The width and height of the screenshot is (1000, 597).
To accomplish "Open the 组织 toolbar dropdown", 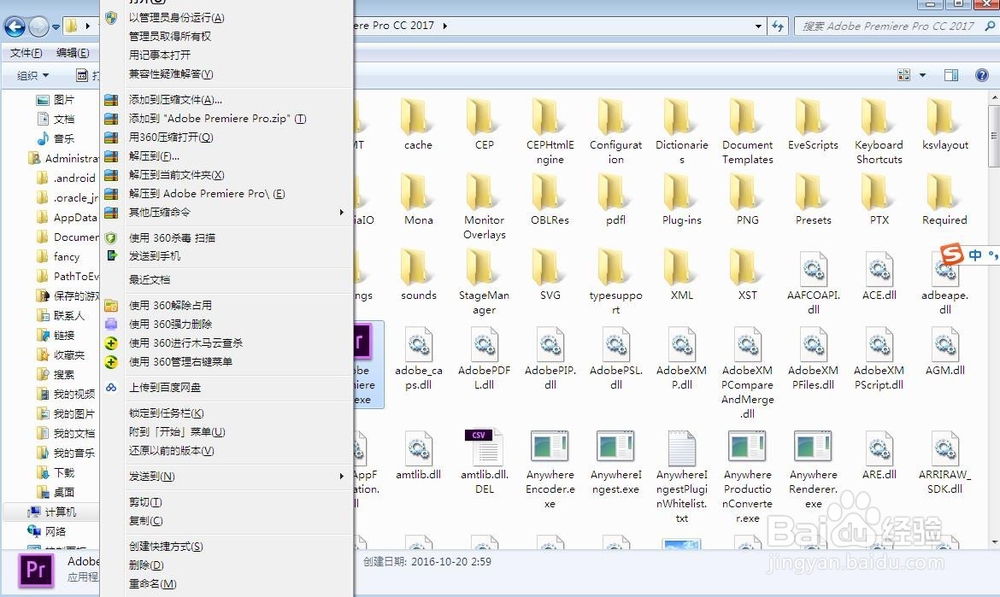I will tap(33, 75).
